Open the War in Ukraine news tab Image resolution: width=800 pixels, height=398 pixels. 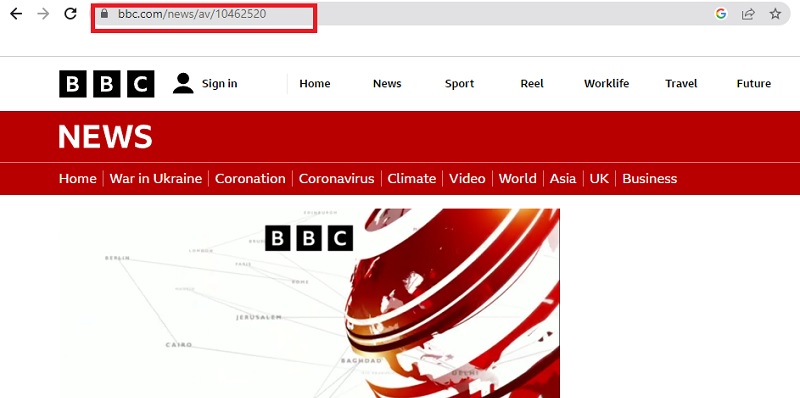(x=156, y=179)
